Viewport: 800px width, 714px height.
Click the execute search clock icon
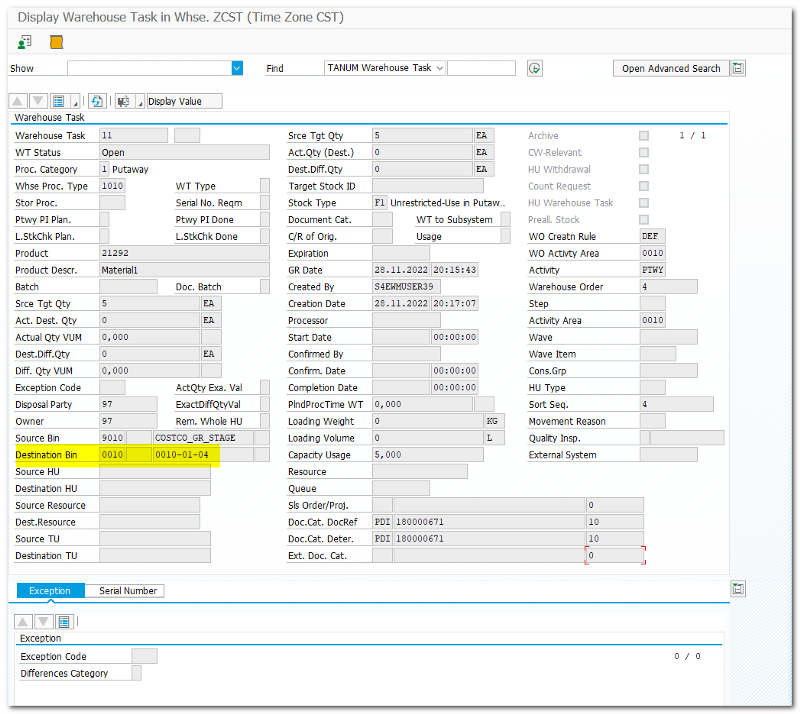(x=535, y=68)
